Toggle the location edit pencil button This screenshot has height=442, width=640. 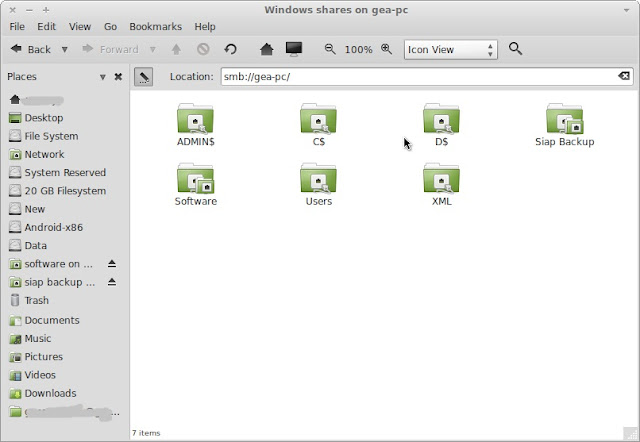coord(143,77)
